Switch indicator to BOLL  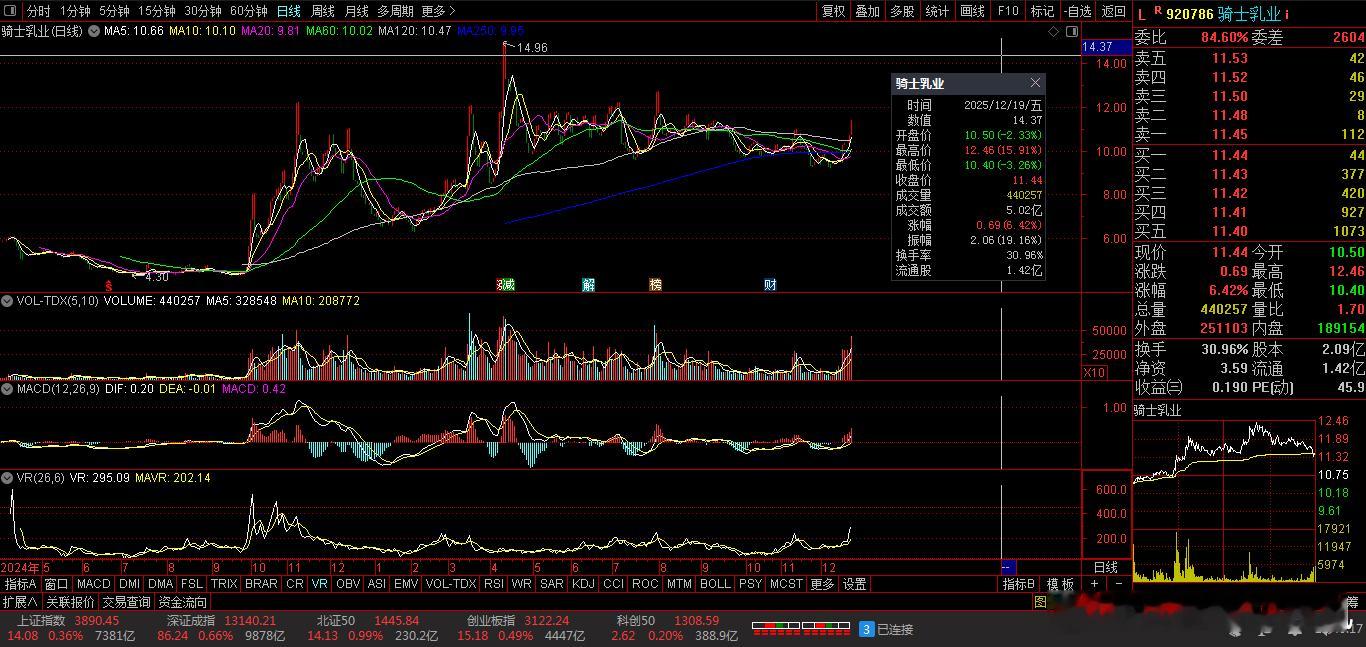pos(715,584)
